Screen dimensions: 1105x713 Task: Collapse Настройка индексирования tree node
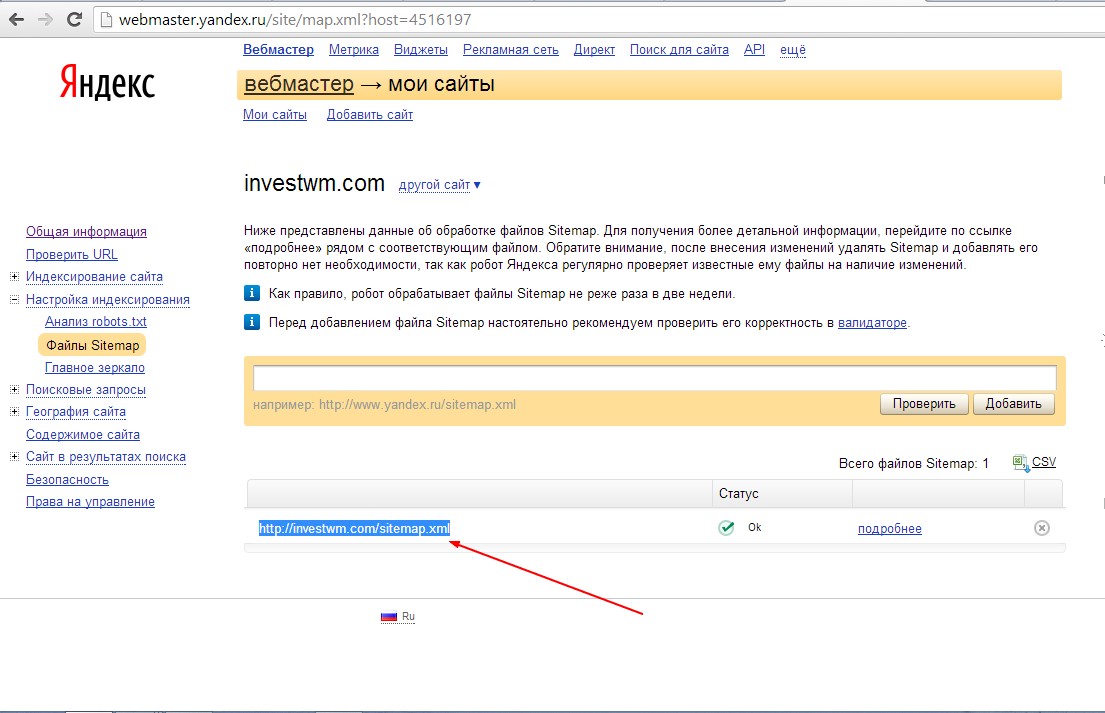click(14, 299)
